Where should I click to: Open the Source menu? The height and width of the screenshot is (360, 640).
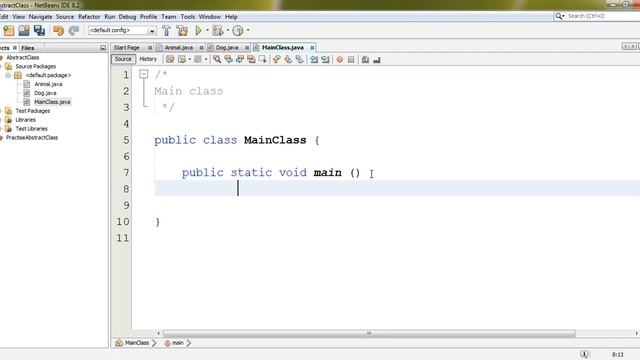tap(65, 17)
